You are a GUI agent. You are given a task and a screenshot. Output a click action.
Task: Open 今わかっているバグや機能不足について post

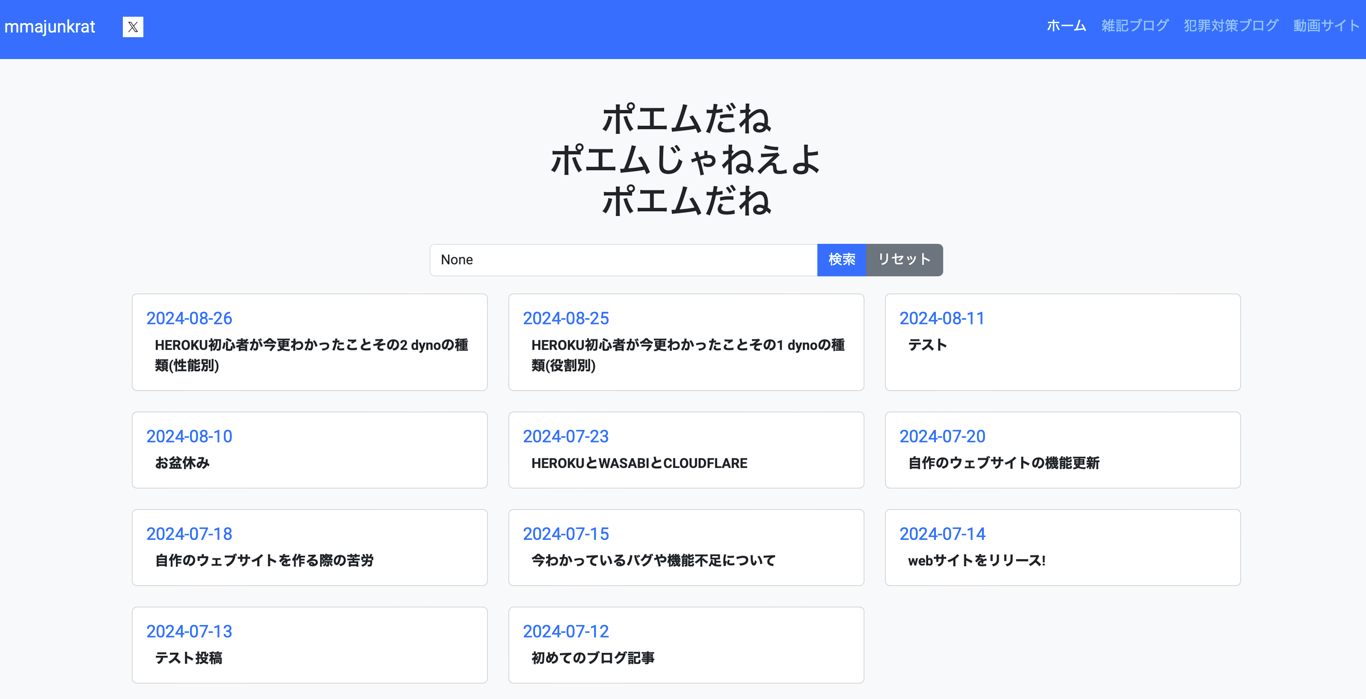click(x=654, y=561)
